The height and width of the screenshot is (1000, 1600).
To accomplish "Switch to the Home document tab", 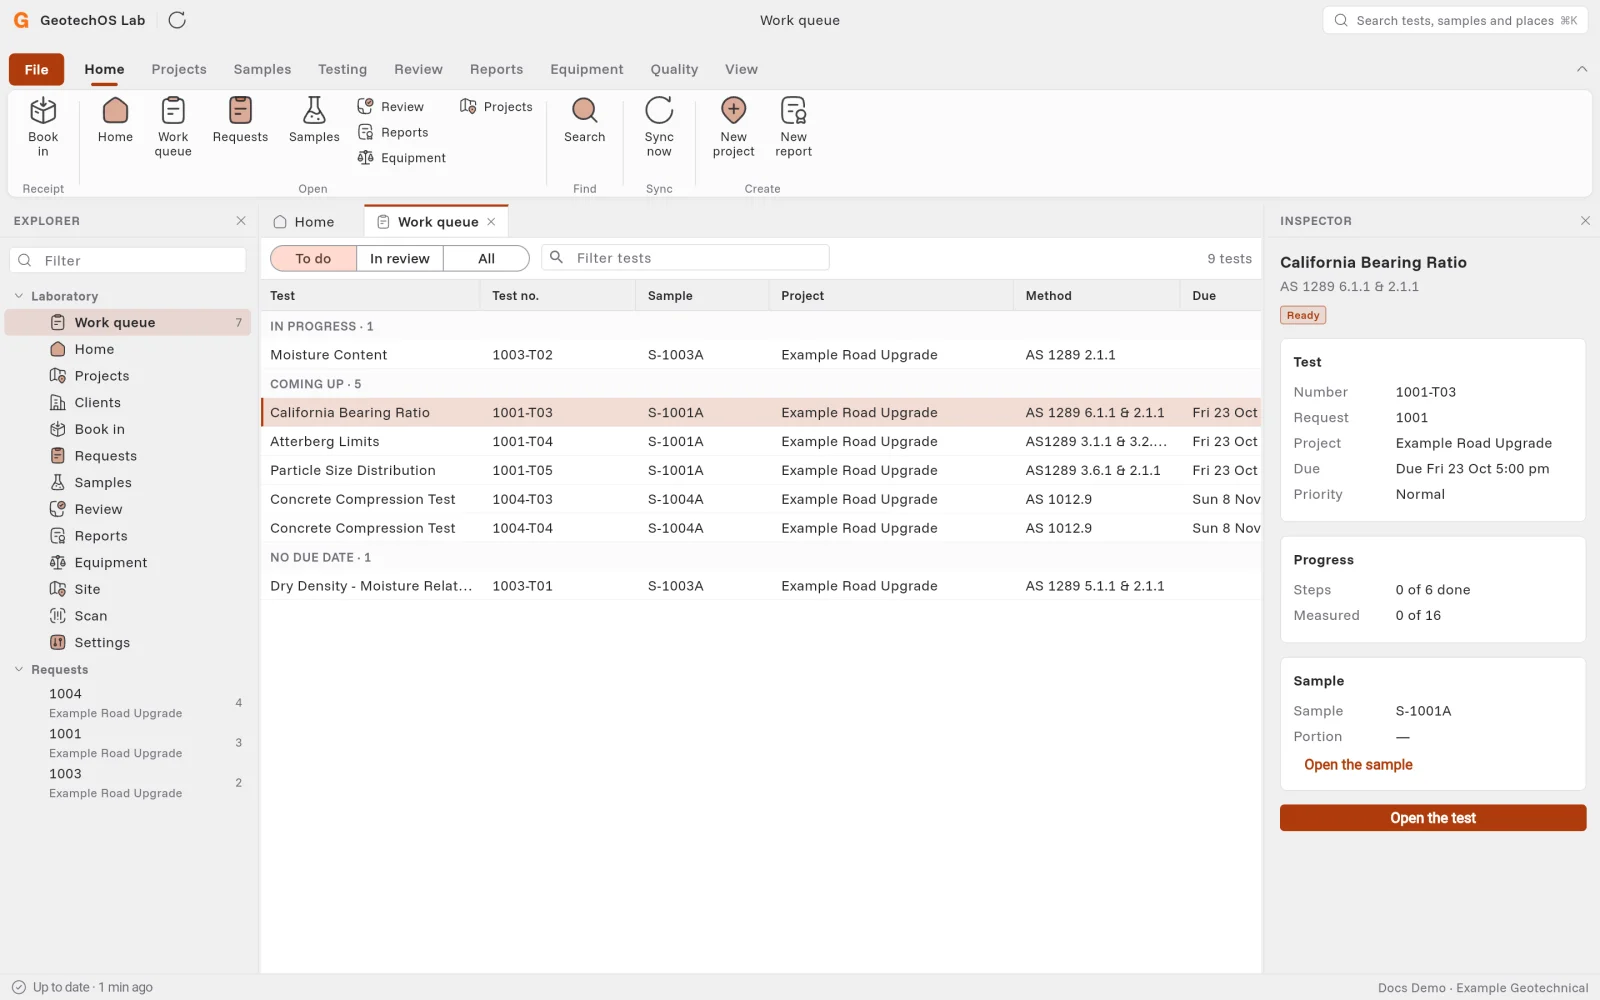I will 305,222.
